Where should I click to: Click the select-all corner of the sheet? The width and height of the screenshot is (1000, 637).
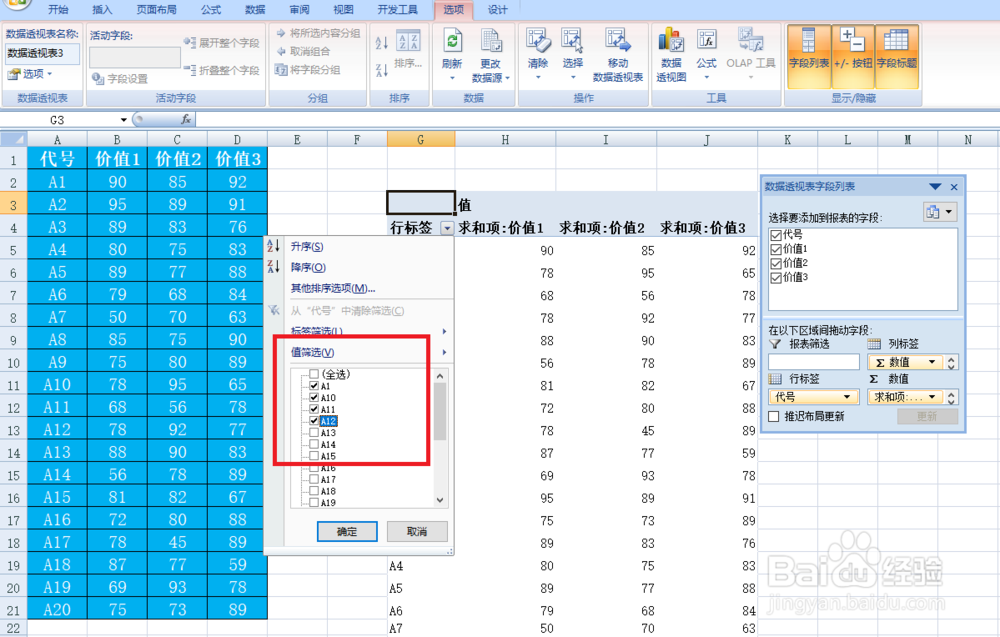click(x=13, y=140)
